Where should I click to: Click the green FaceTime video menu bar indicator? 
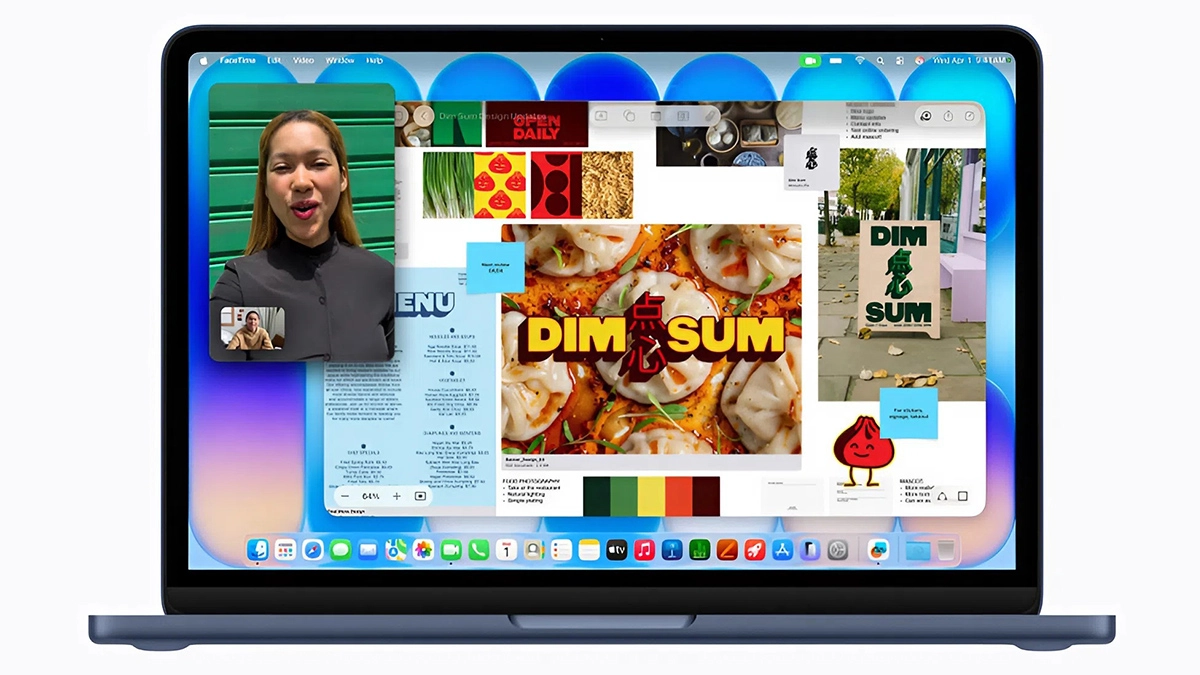(810, 61)
